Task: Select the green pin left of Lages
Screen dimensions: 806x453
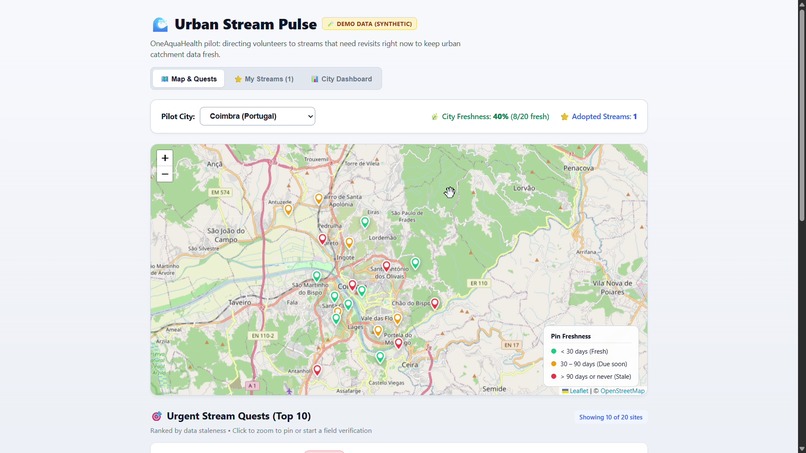Action: pos(336,318)
